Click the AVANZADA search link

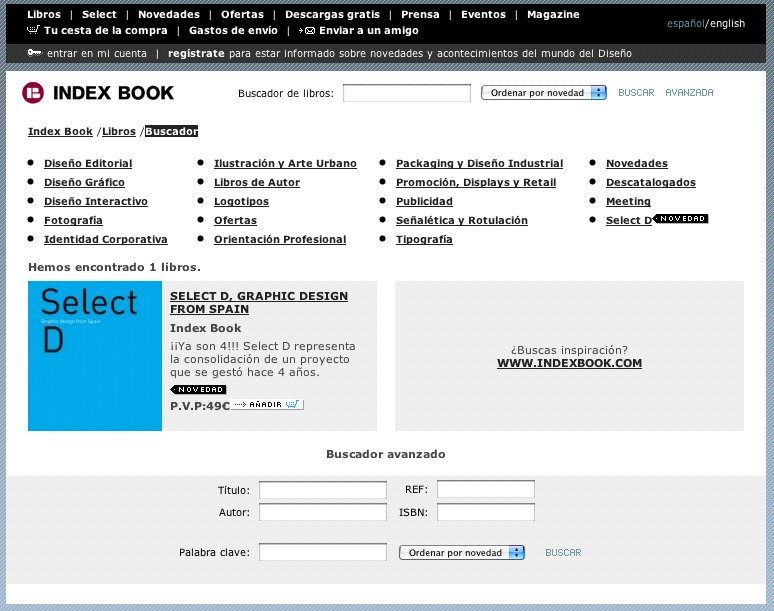tap(689, 92)
